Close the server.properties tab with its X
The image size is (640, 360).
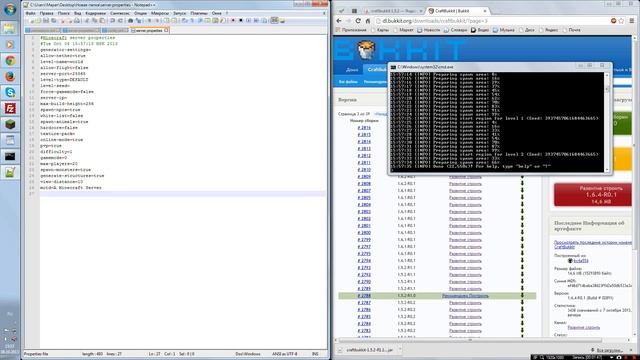pyautogui.click(x=166, y=30)
